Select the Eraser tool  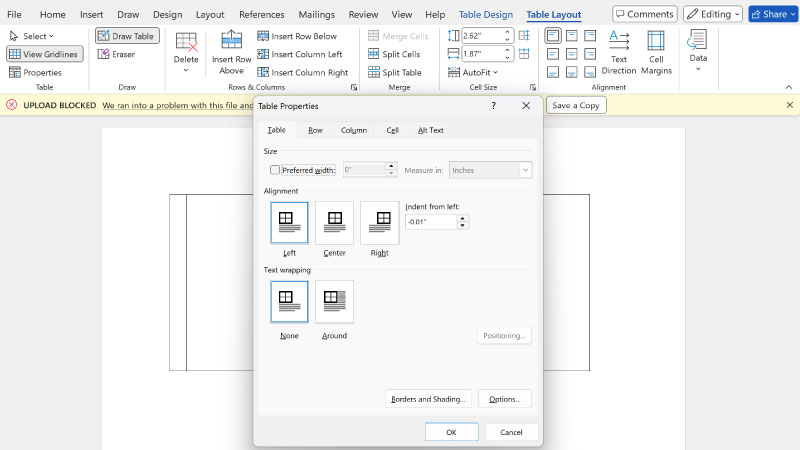pos(117,54)
